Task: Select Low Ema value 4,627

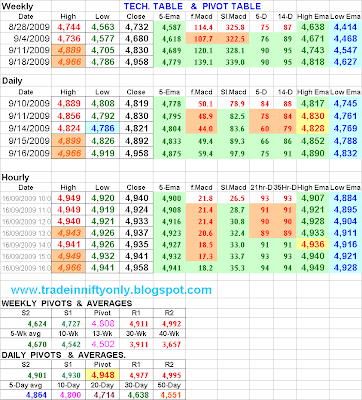Action: (345, 62)
